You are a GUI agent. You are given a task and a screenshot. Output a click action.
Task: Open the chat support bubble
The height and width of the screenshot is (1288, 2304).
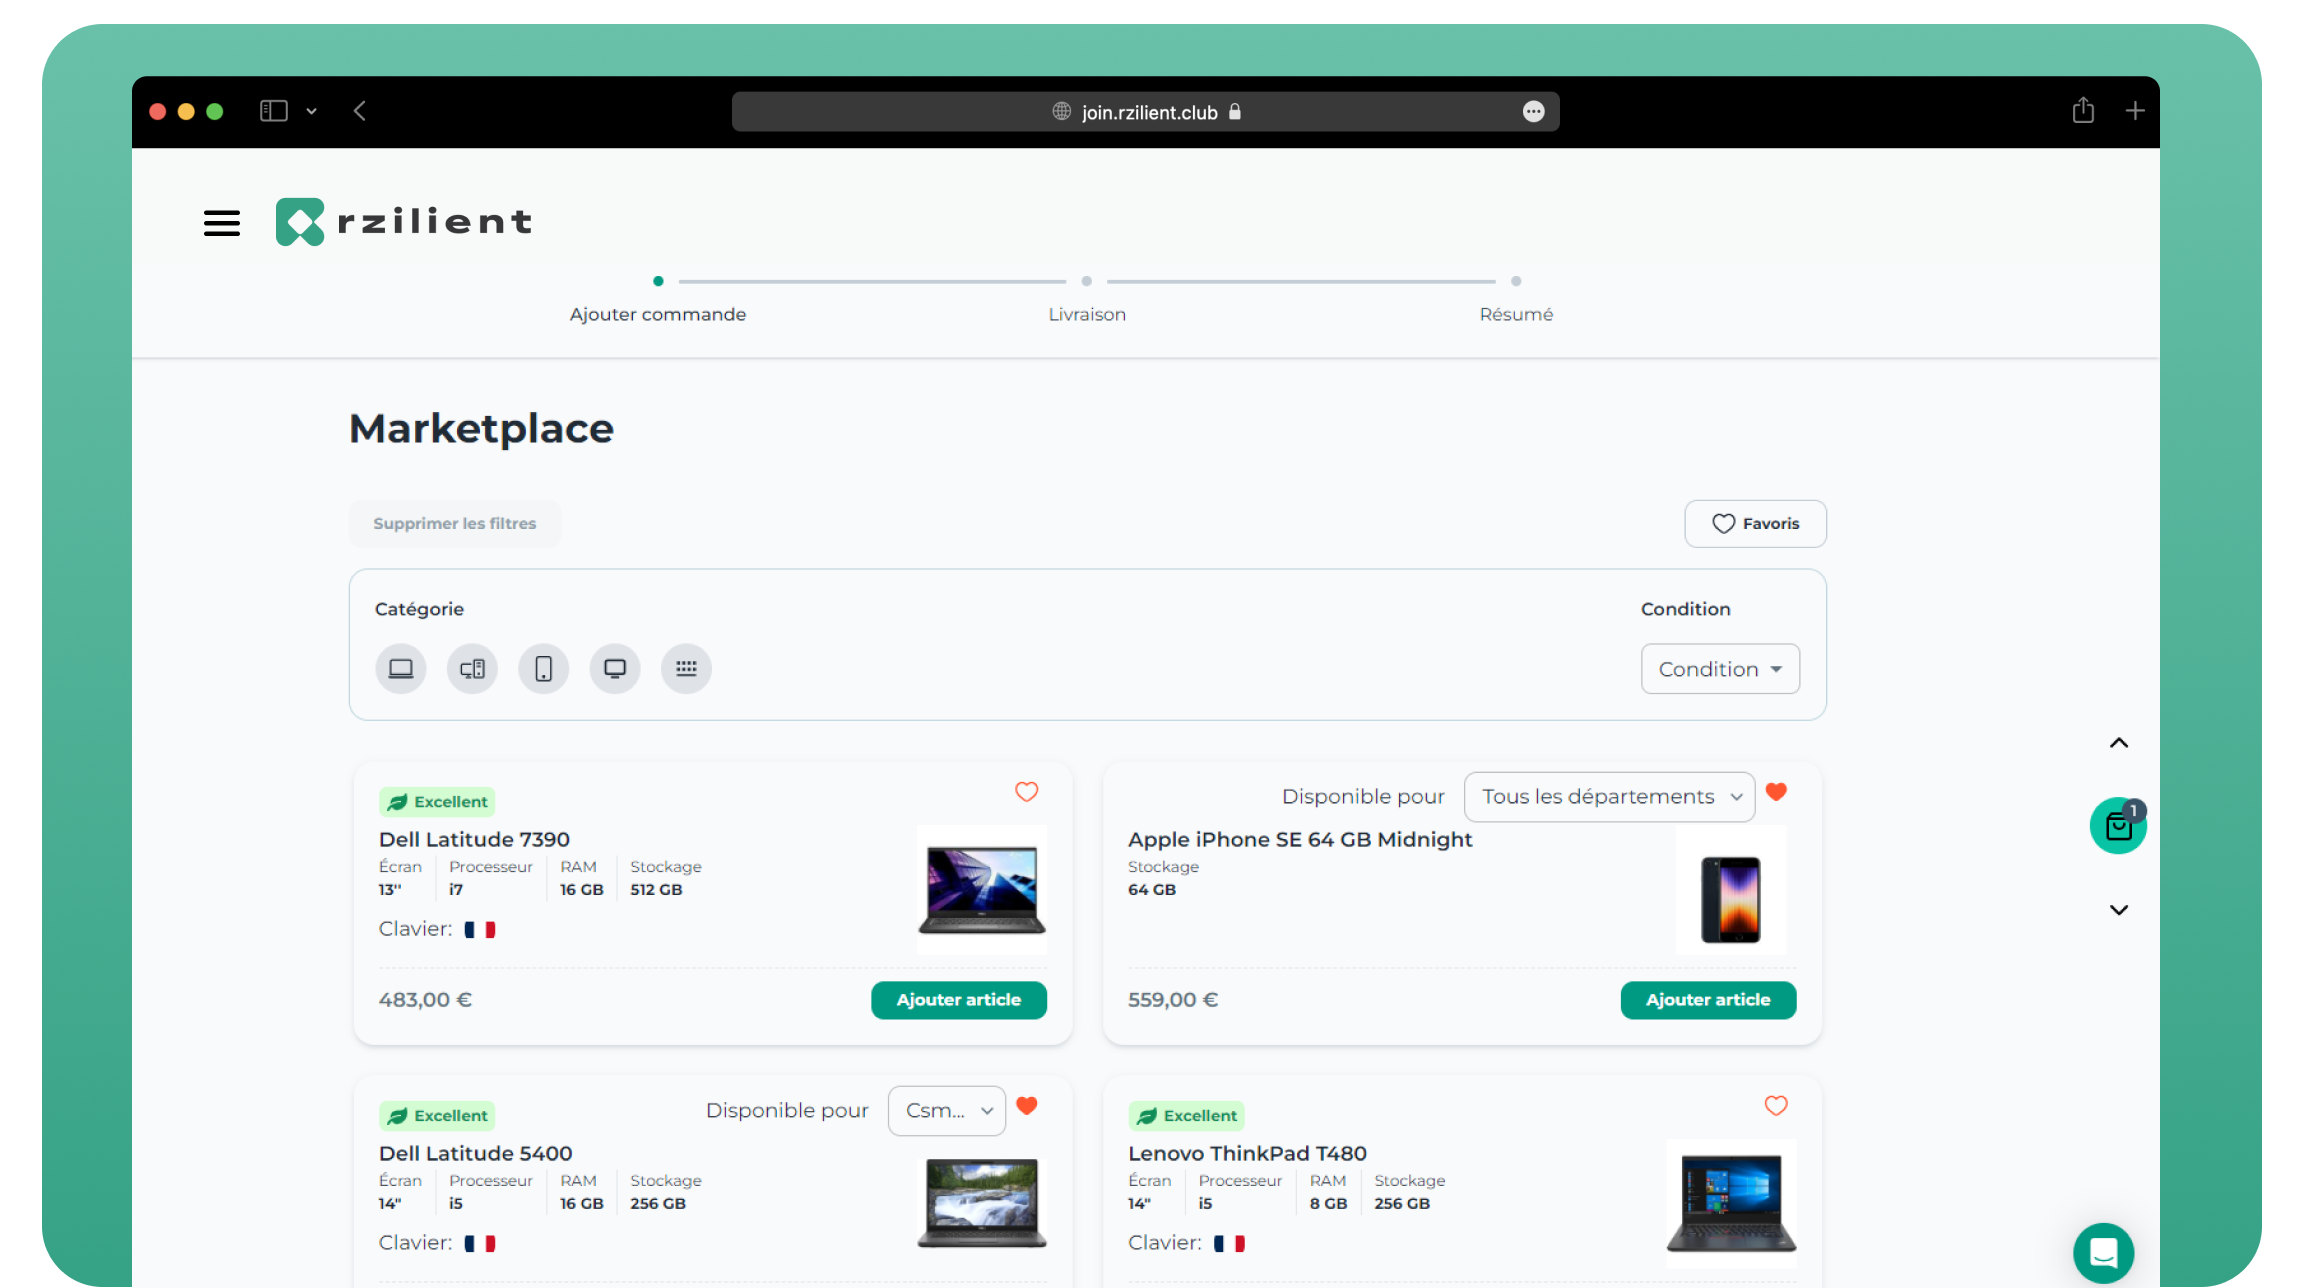(2103, 1252)
